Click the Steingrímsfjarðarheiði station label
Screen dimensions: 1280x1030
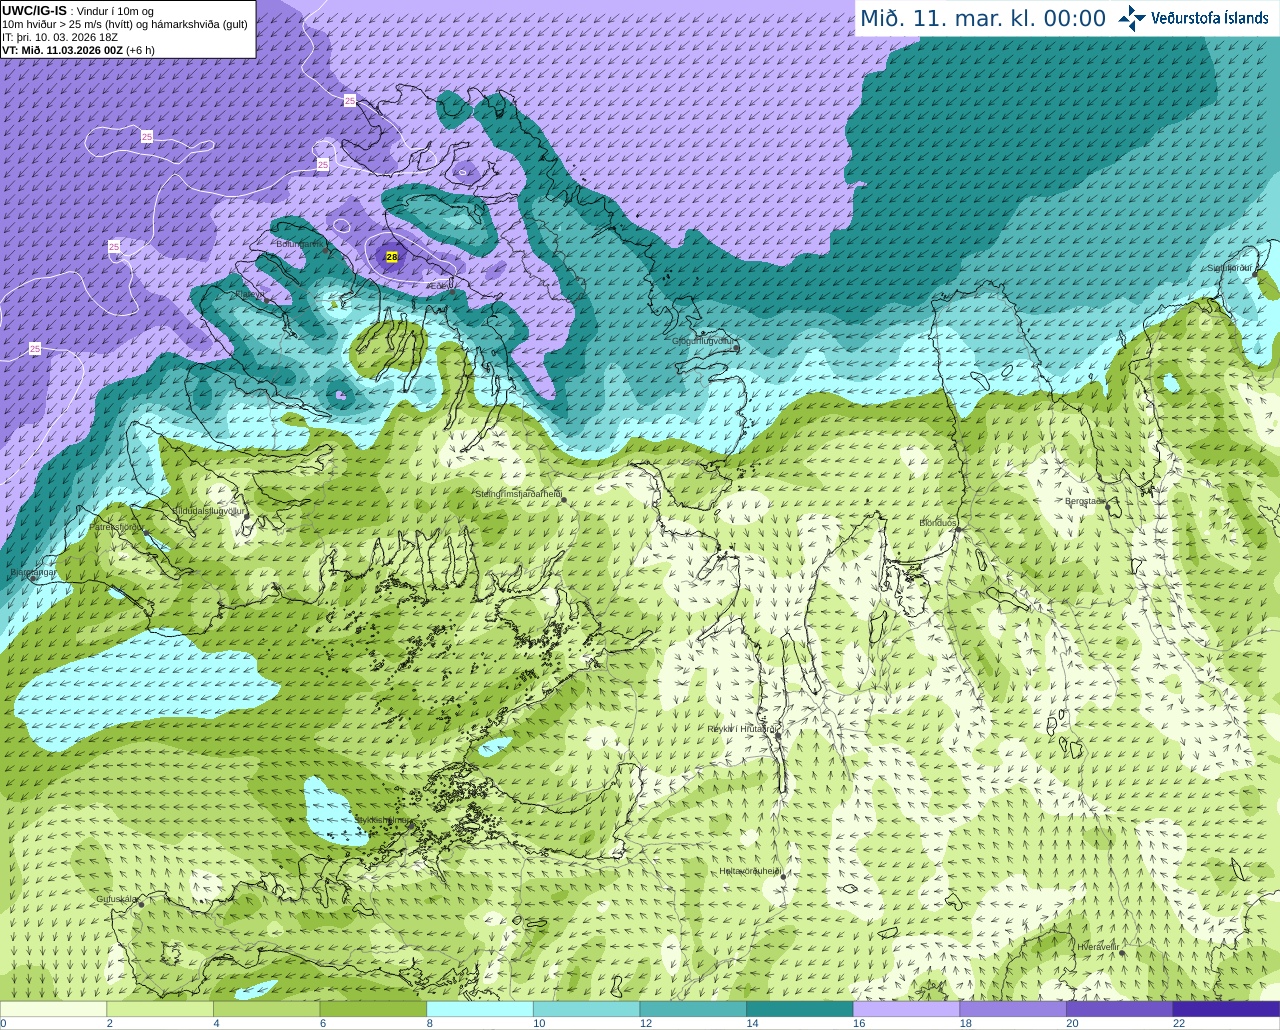(x=517, y=494)
